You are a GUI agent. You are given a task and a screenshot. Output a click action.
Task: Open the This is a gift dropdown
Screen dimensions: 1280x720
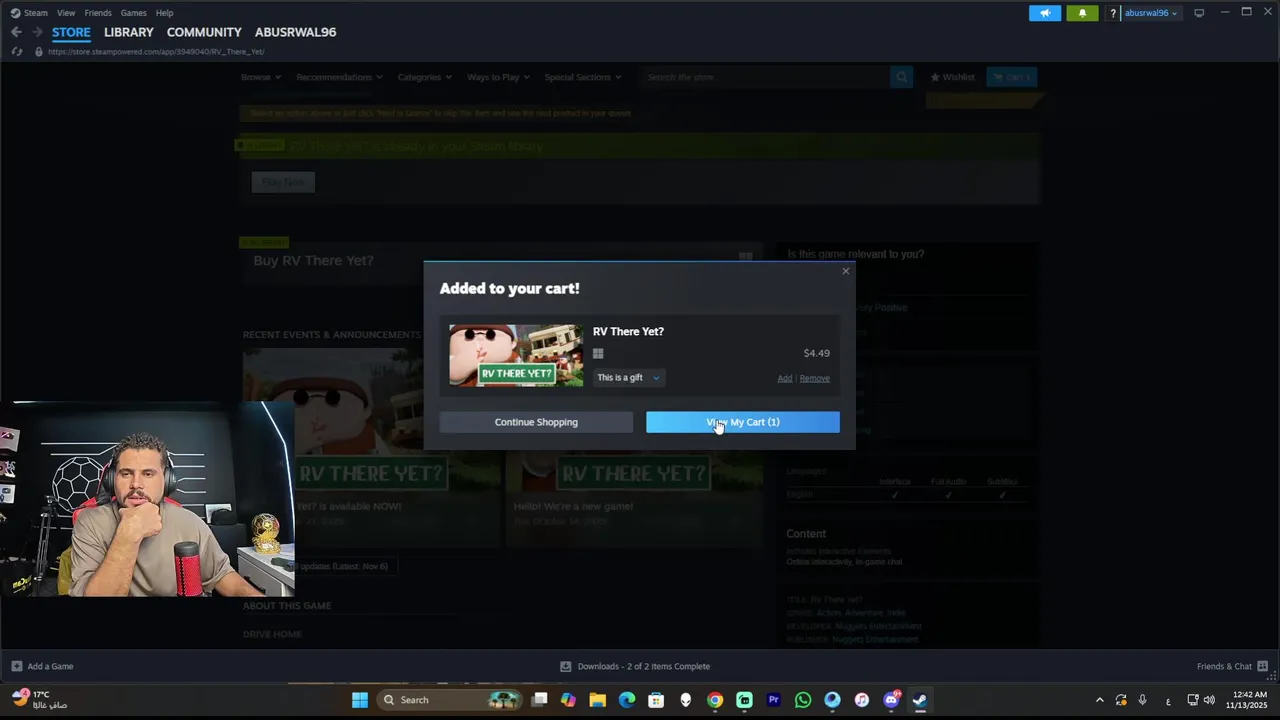coord(628,378)
